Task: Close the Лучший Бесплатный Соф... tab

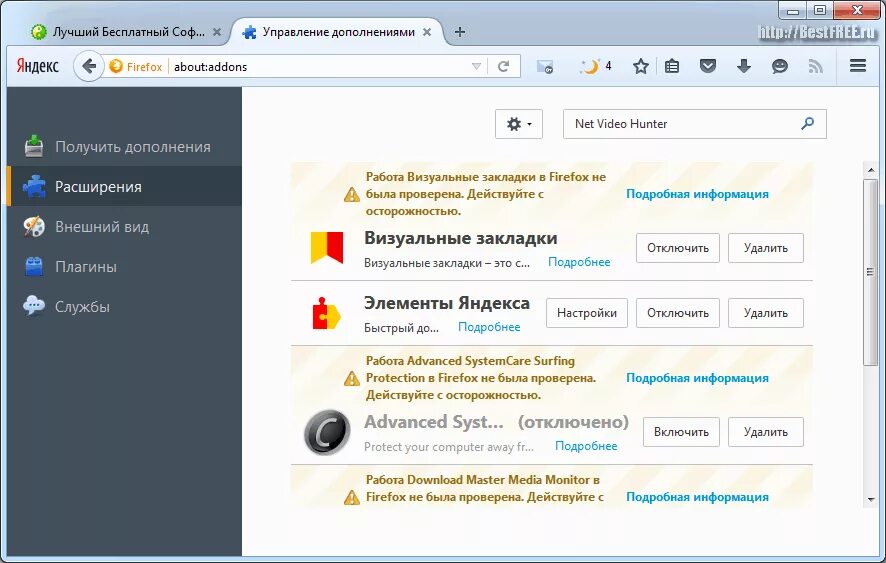Action: [x=217, y=32]
